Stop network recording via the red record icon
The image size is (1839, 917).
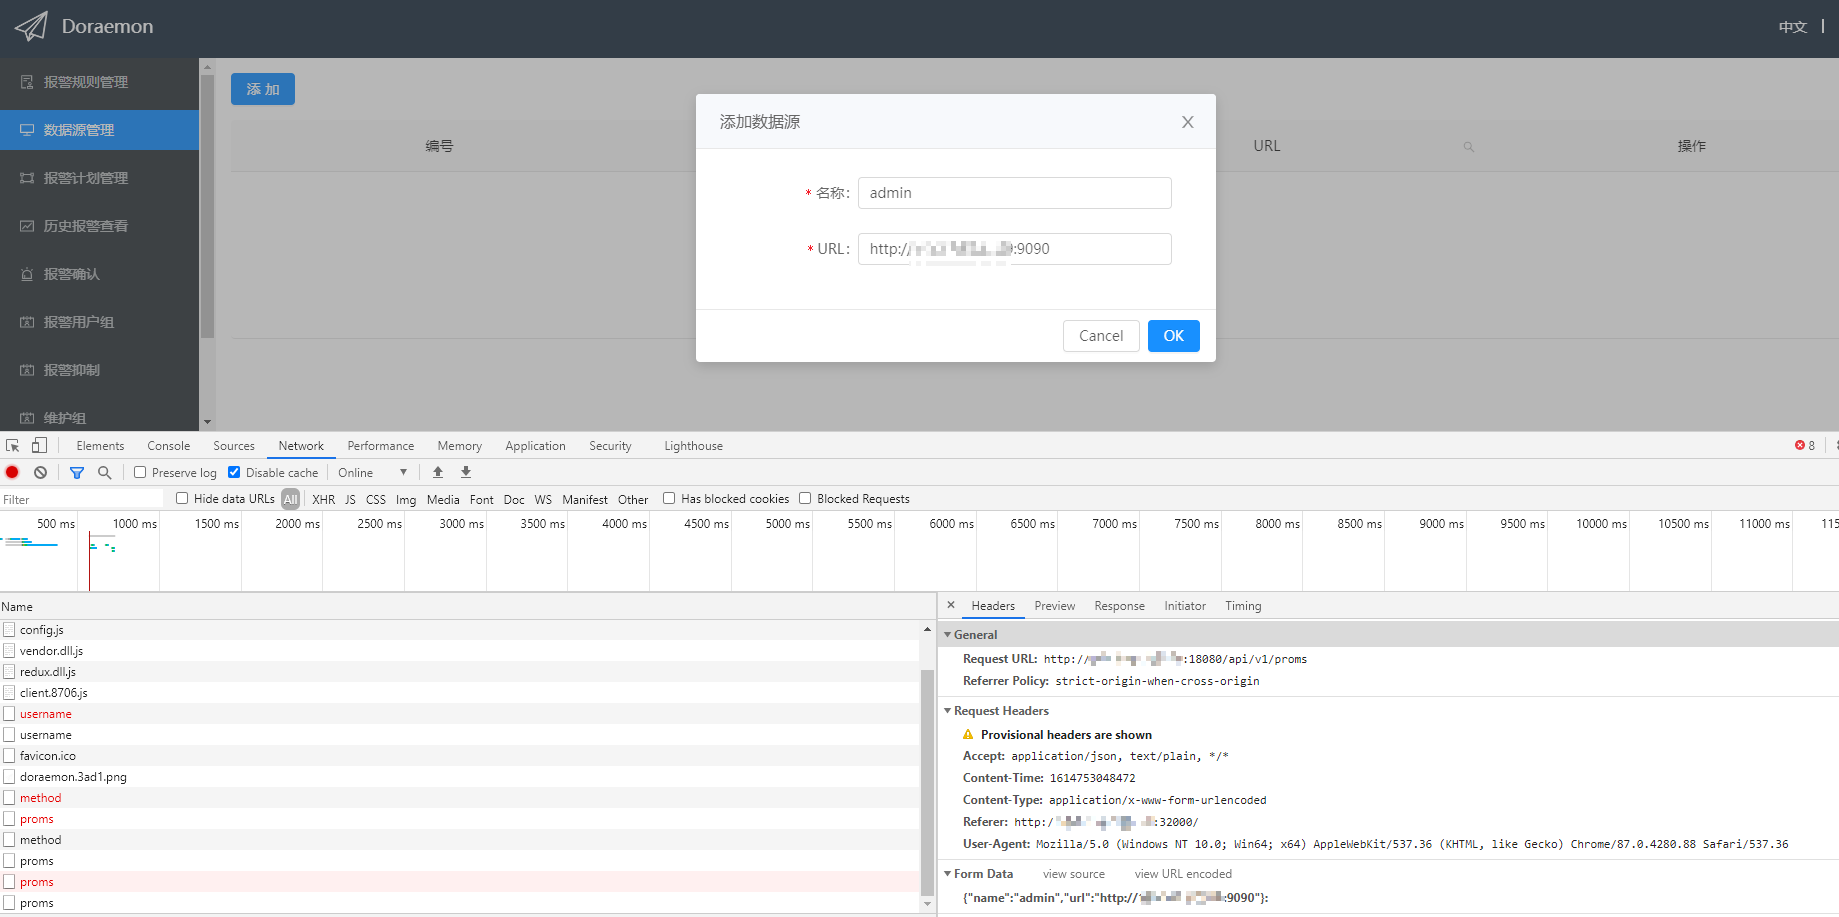point(11,472)
